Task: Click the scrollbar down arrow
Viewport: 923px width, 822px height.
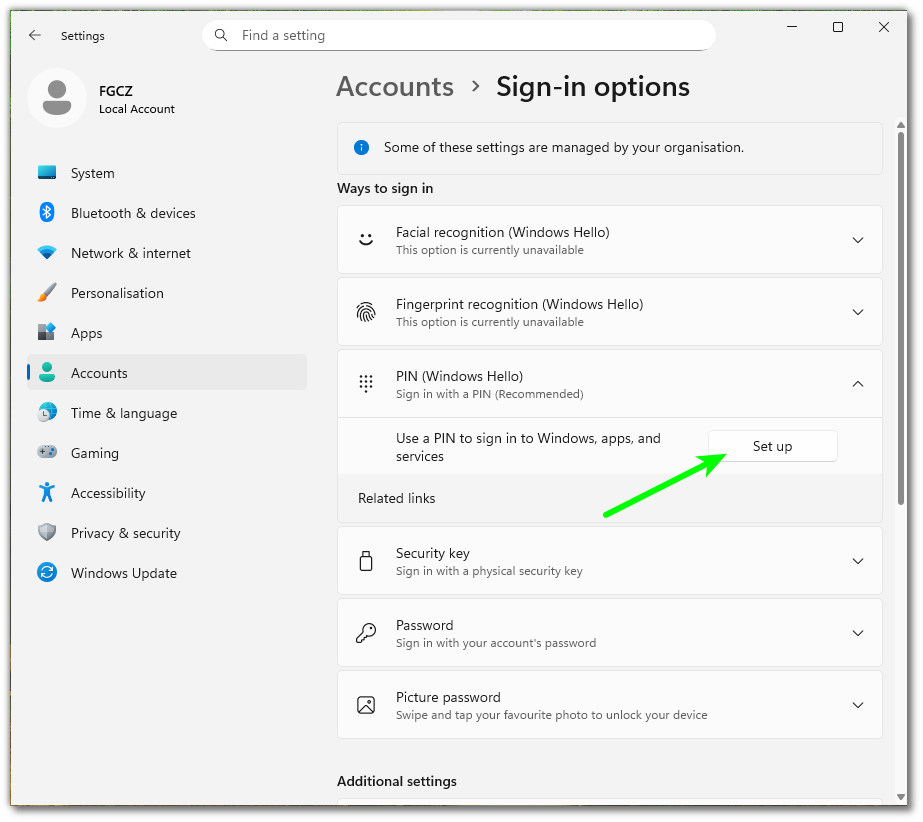Action: 901,797
